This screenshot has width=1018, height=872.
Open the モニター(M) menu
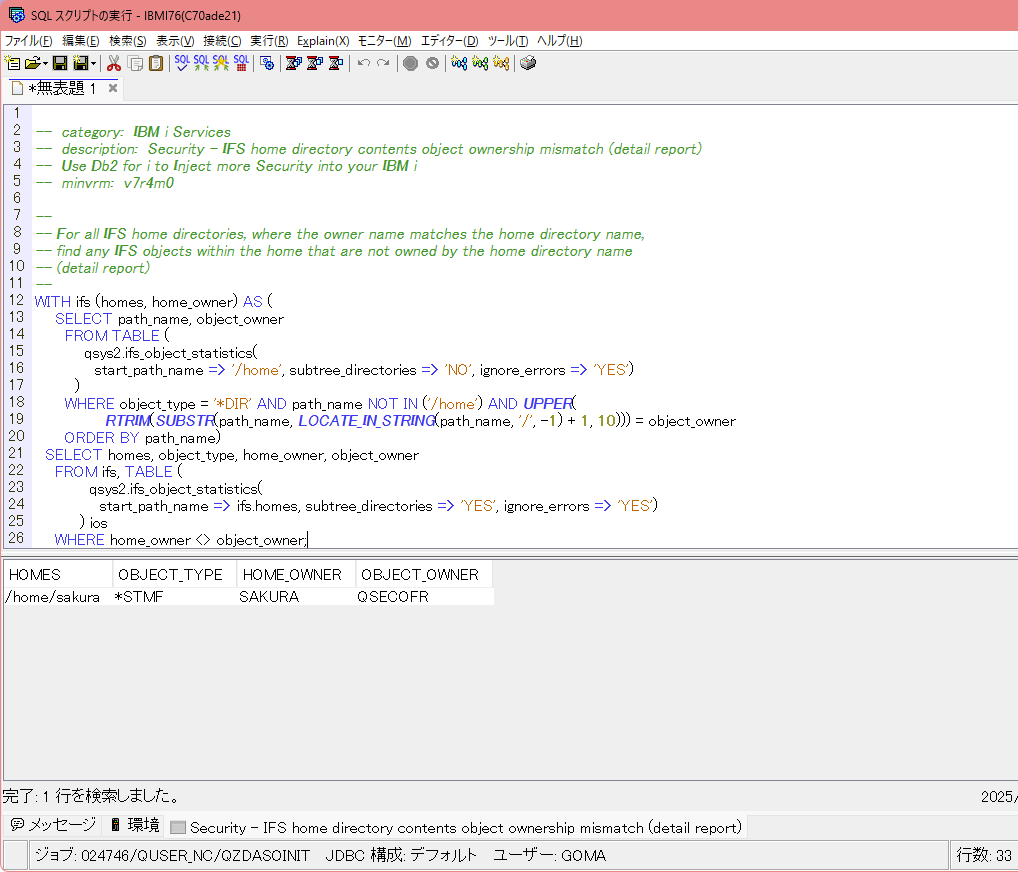click(384, 41)
